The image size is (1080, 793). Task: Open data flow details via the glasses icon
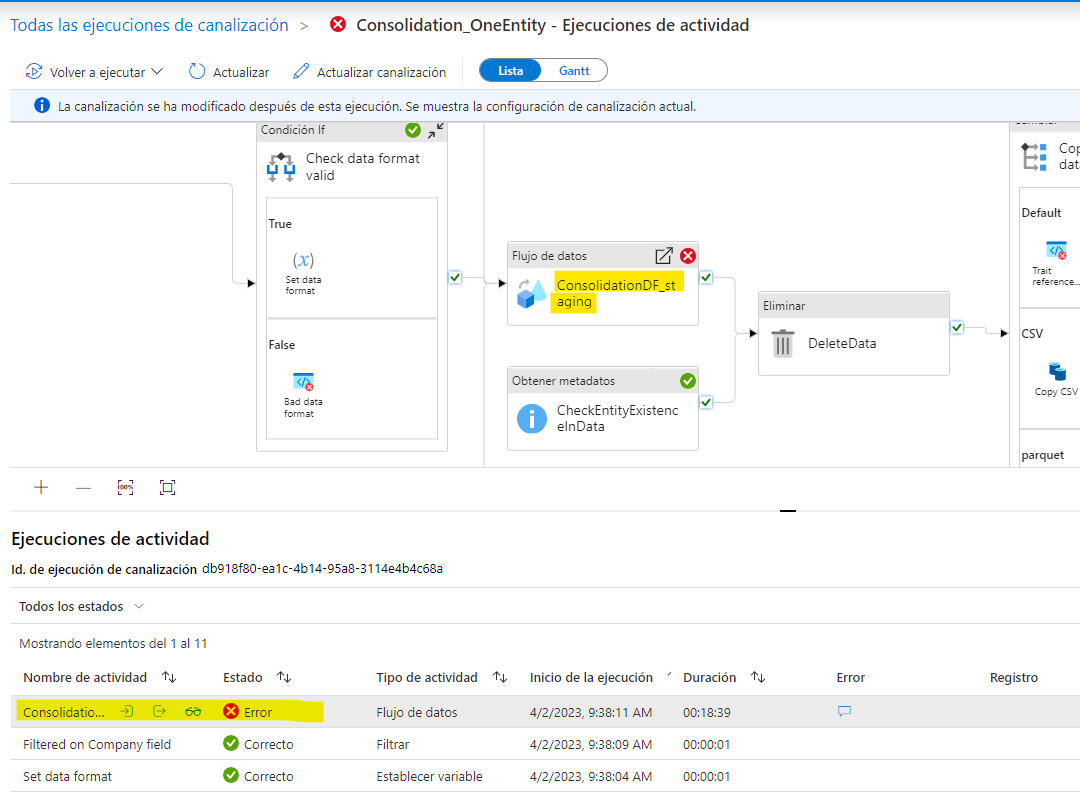coord(193,711)
